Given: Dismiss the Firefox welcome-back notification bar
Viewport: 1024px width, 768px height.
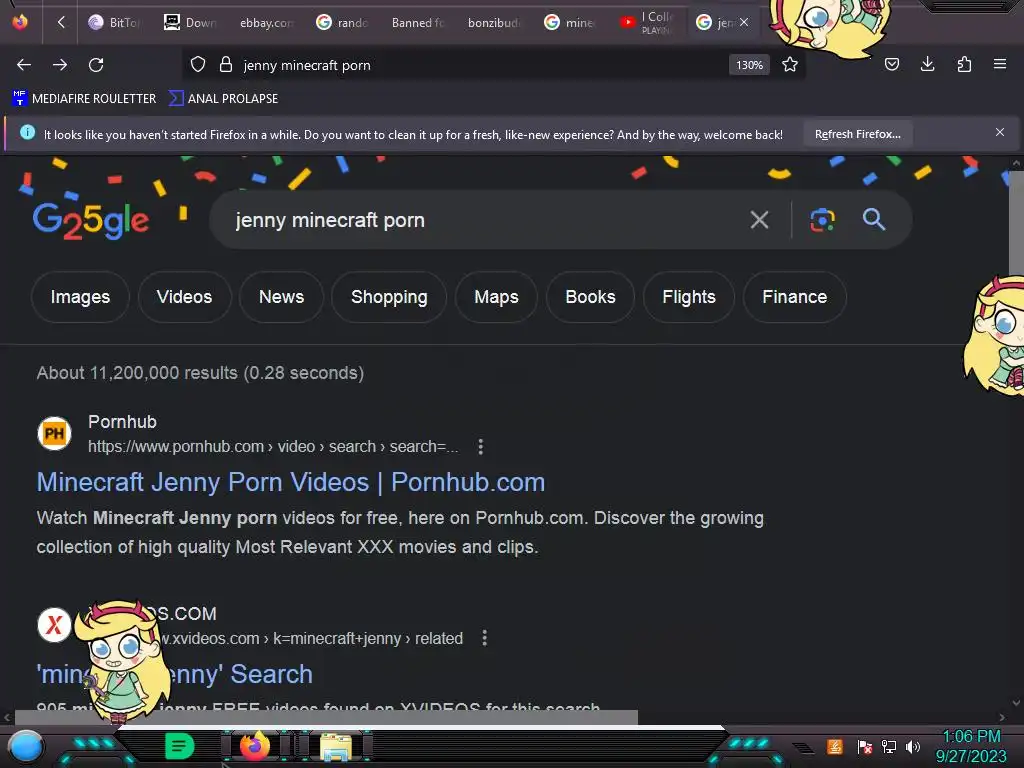Looking at the screenshot, I should pyautogui.click(x=999, y=133).
